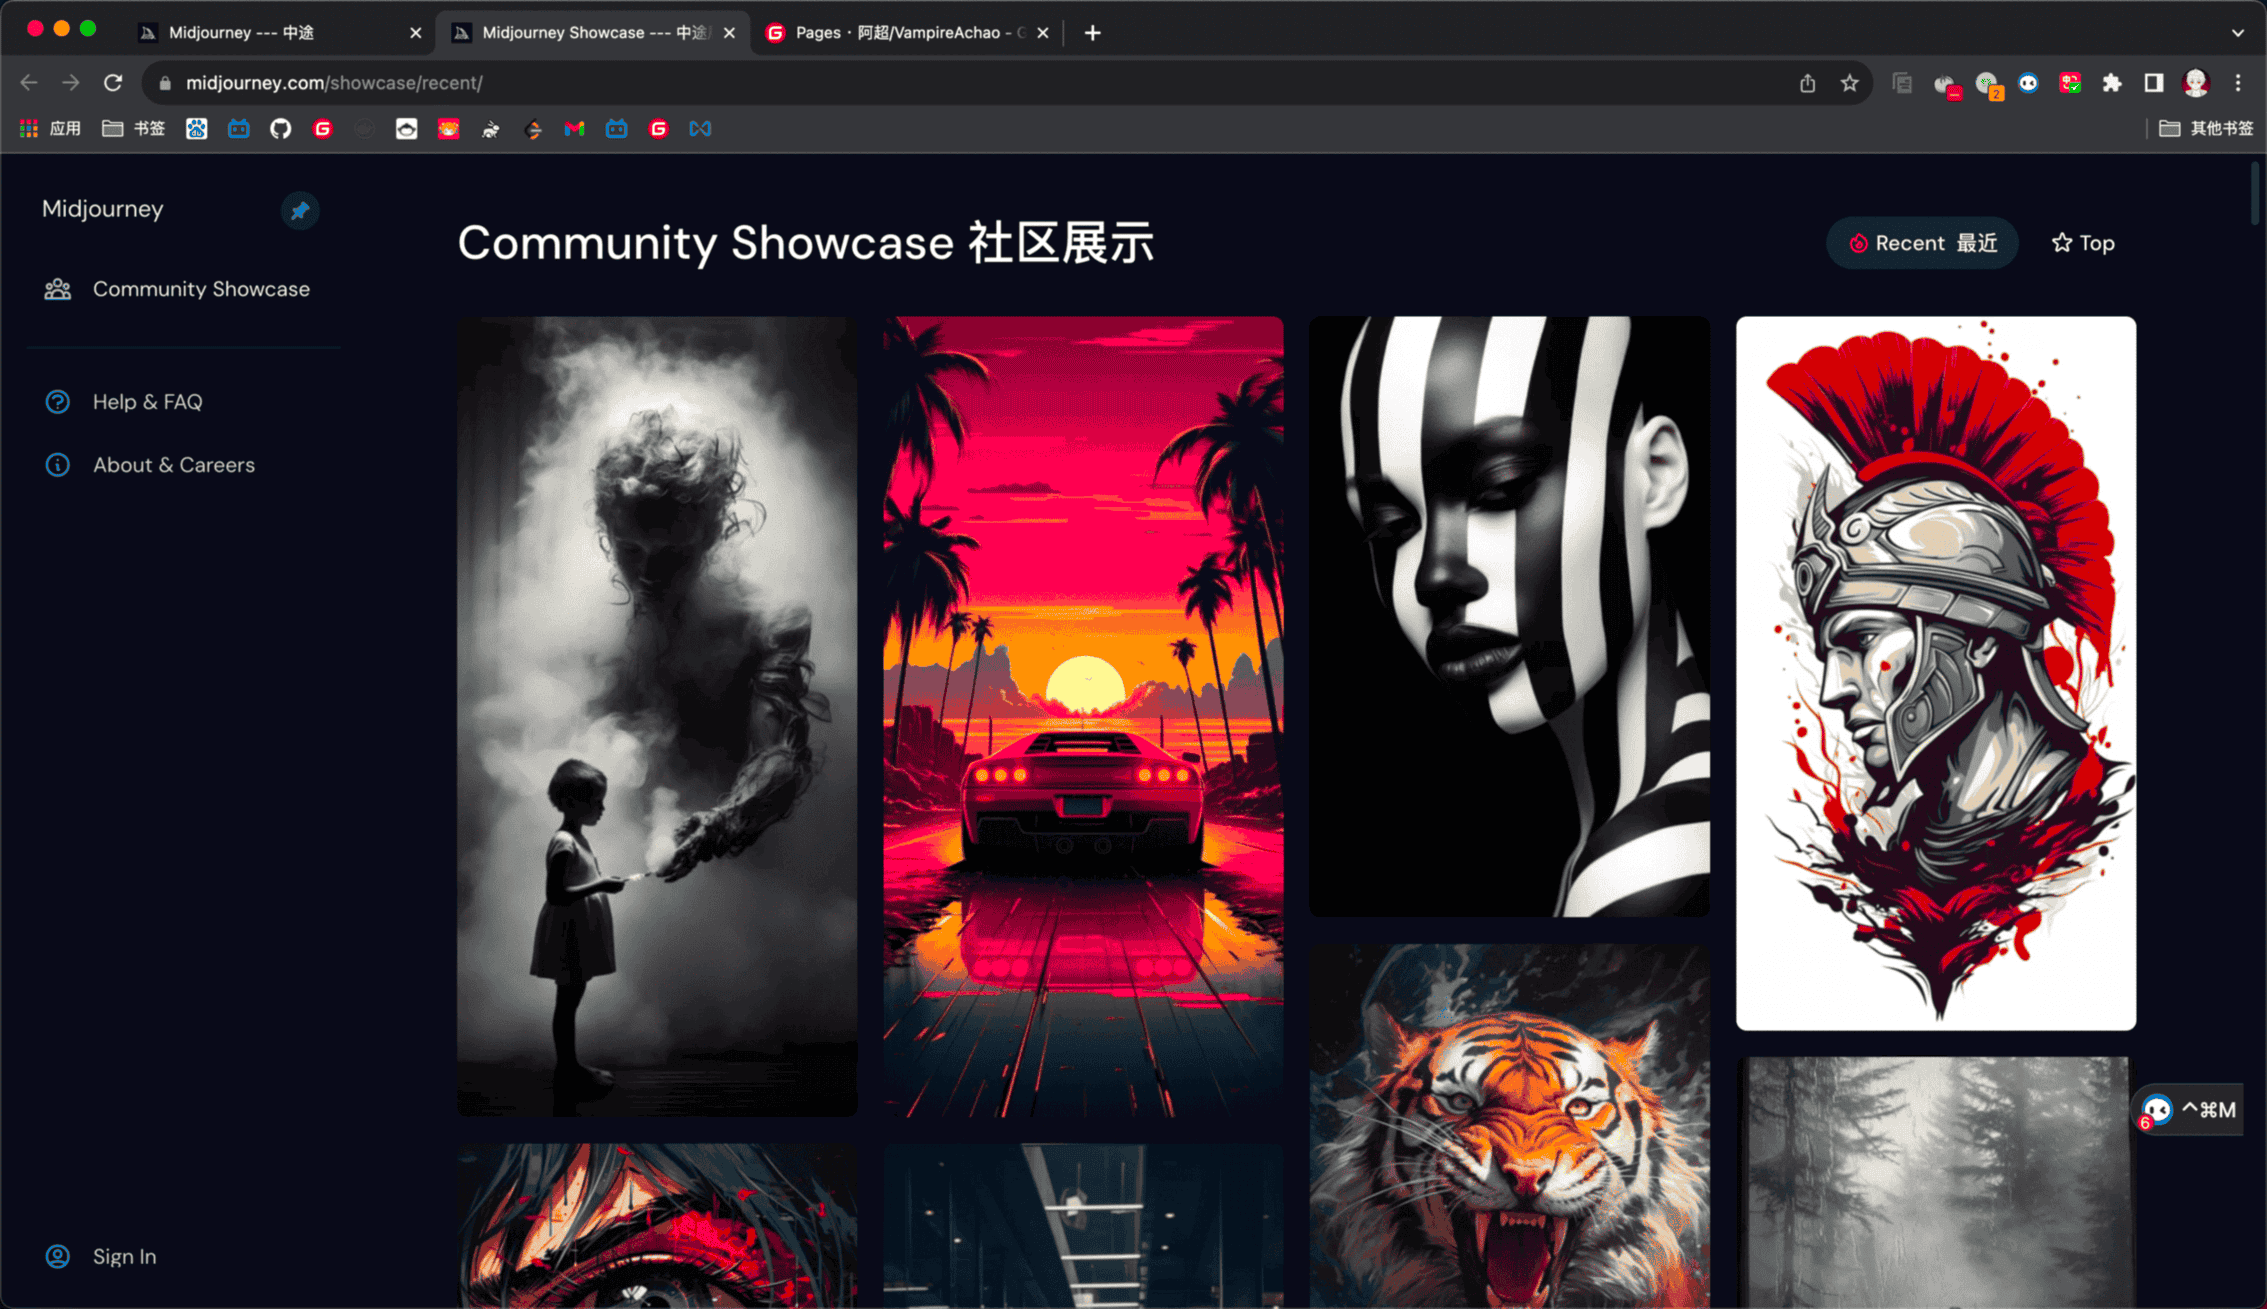
Task: Toggle the sidebar pin icon
Action: pos(299,210)
